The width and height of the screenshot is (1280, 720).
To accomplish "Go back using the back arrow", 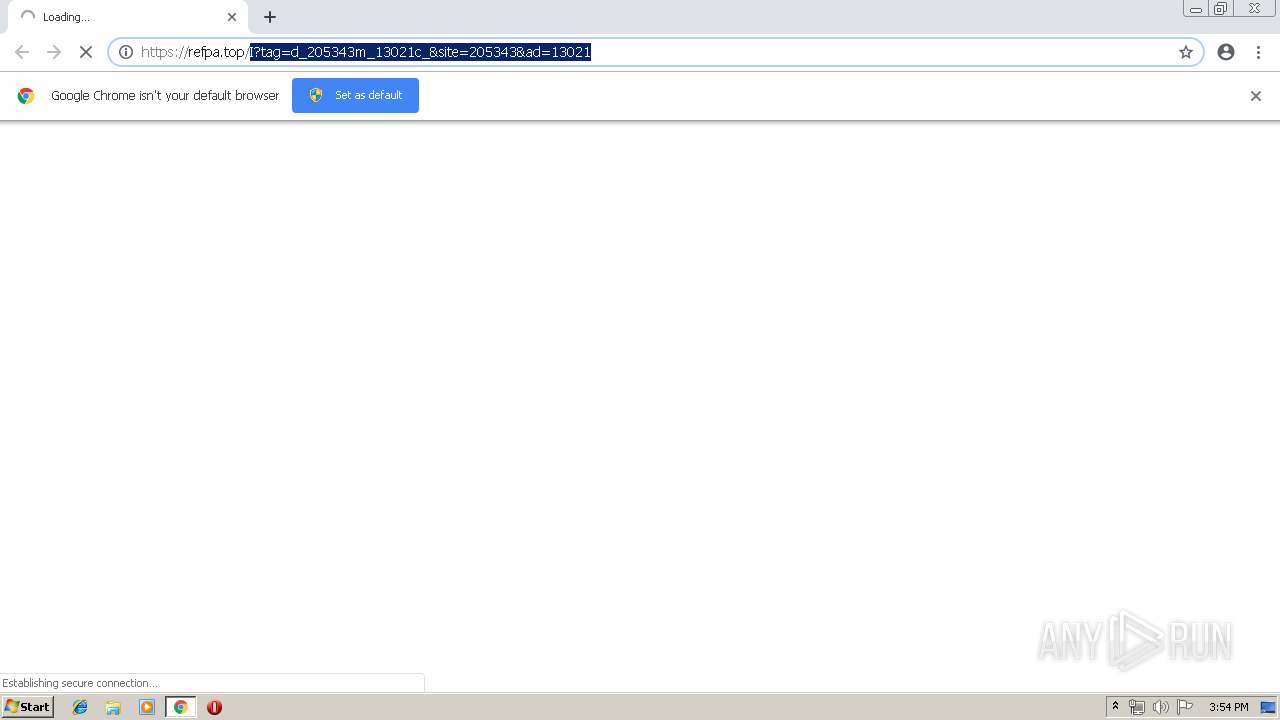I will 22,52.
